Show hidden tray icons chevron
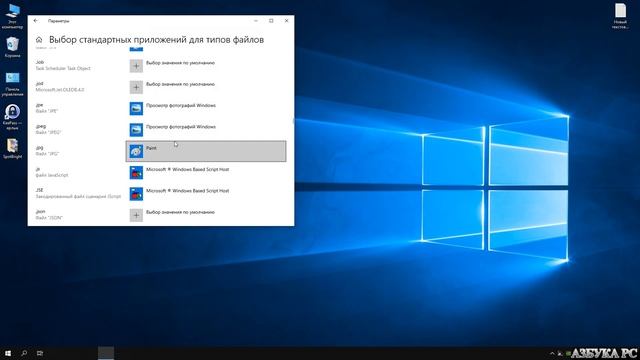The width and height of the screenshot is (640, 360). [552, 353]
